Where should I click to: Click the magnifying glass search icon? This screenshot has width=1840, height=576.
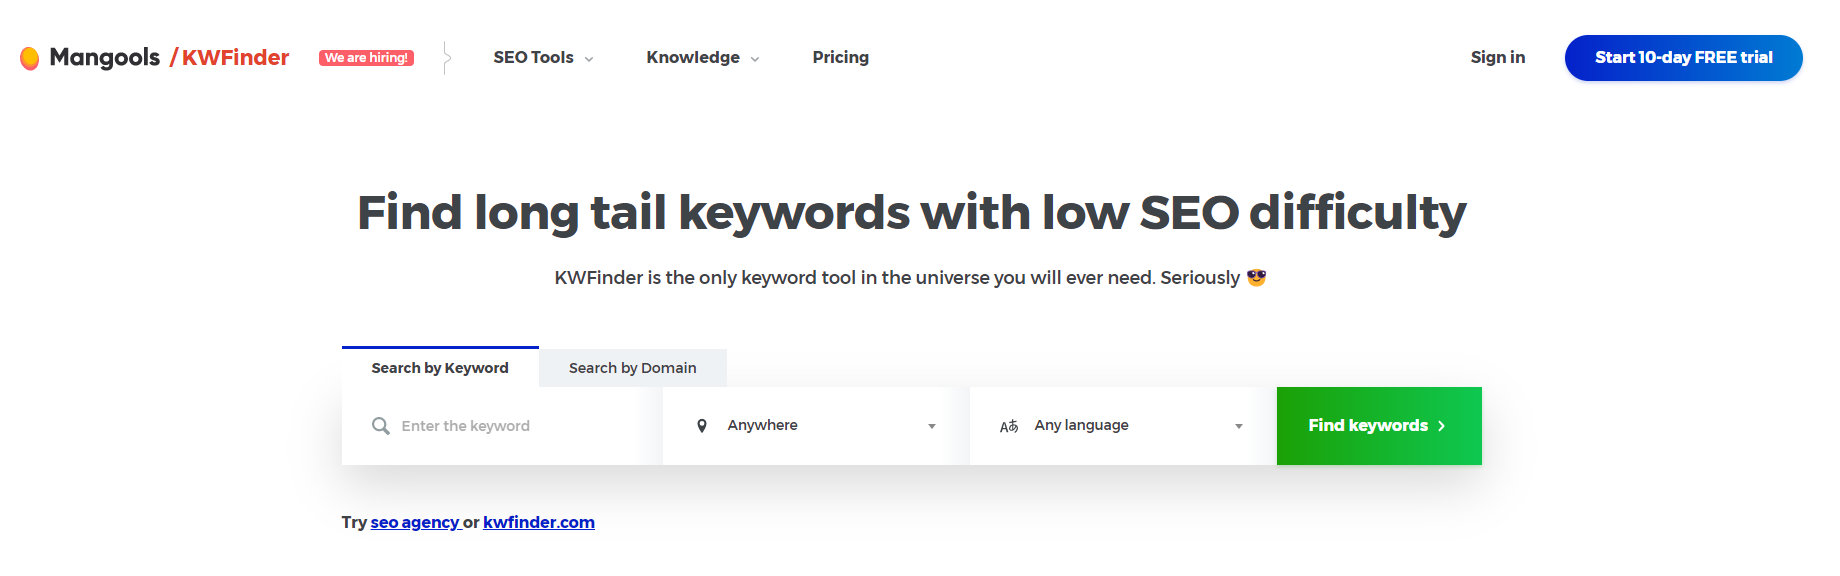(381, 426)
